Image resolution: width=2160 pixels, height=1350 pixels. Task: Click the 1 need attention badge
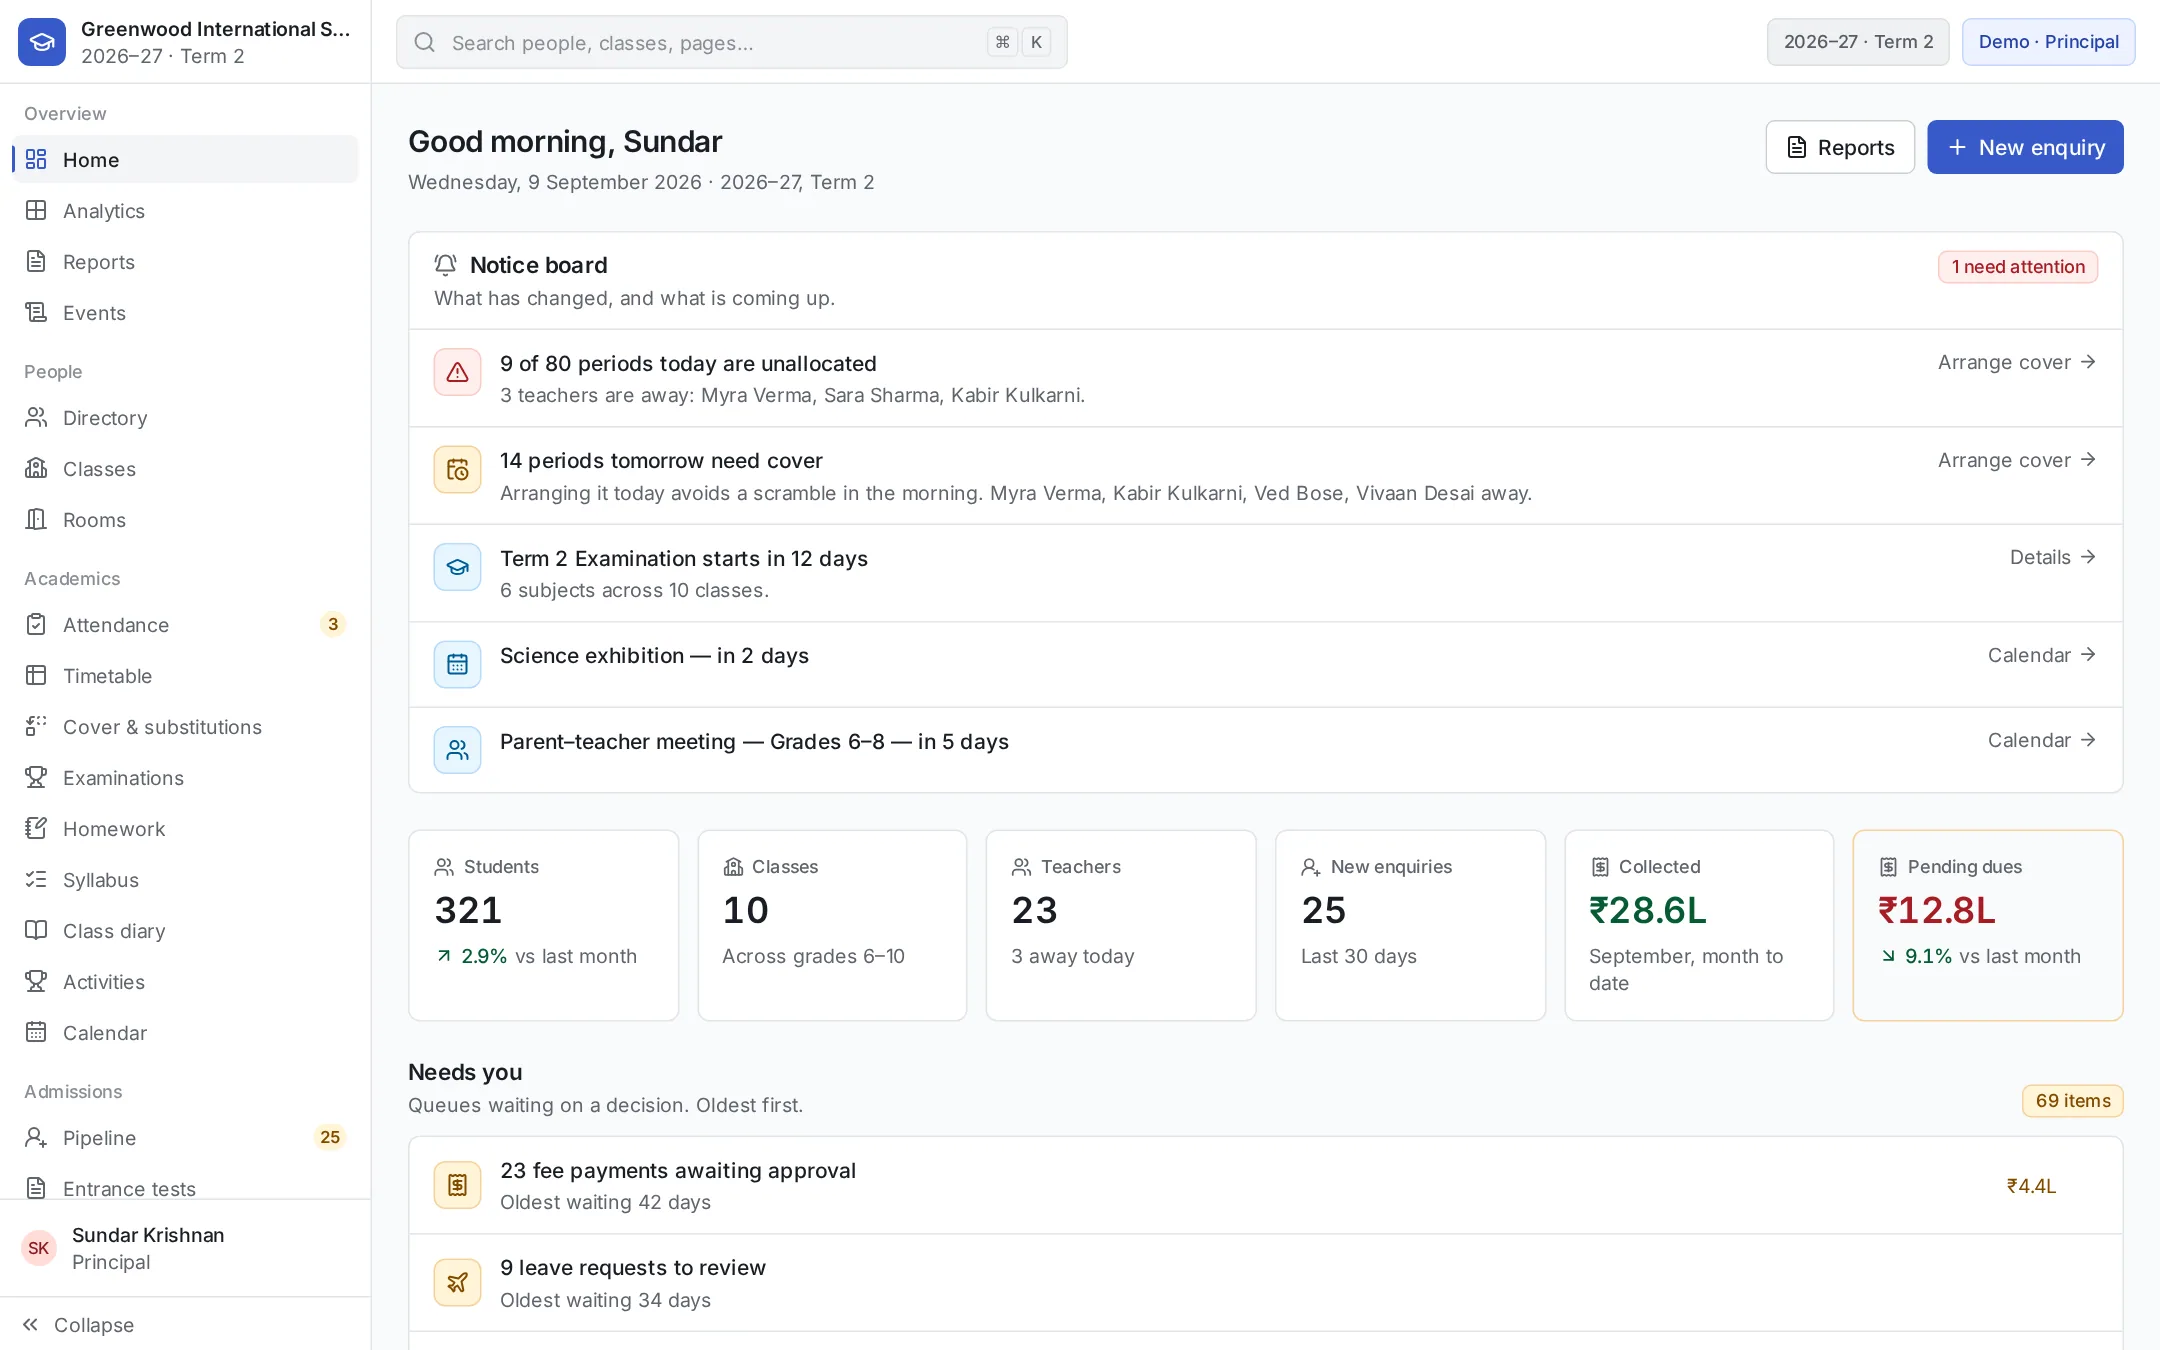2018,267
